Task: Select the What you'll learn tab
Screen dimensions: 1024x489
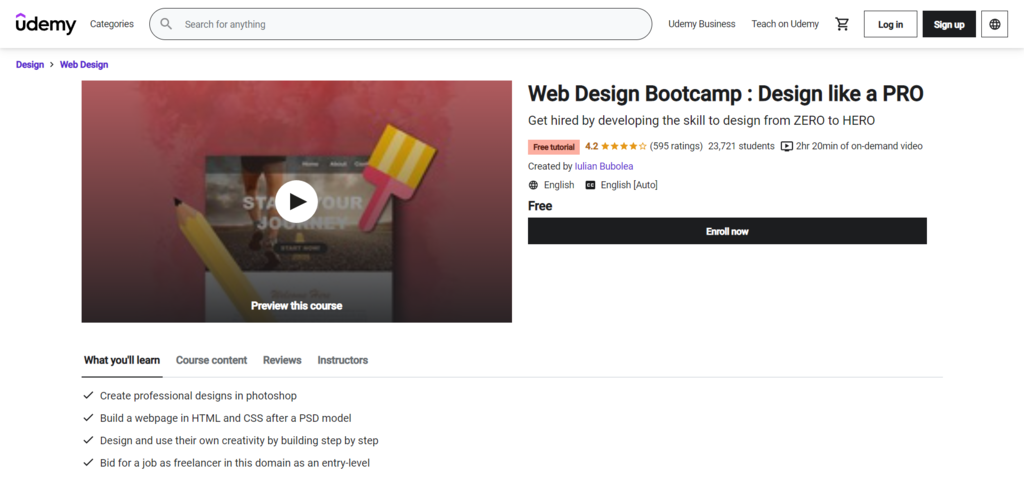Action: [x=121, y=360]
